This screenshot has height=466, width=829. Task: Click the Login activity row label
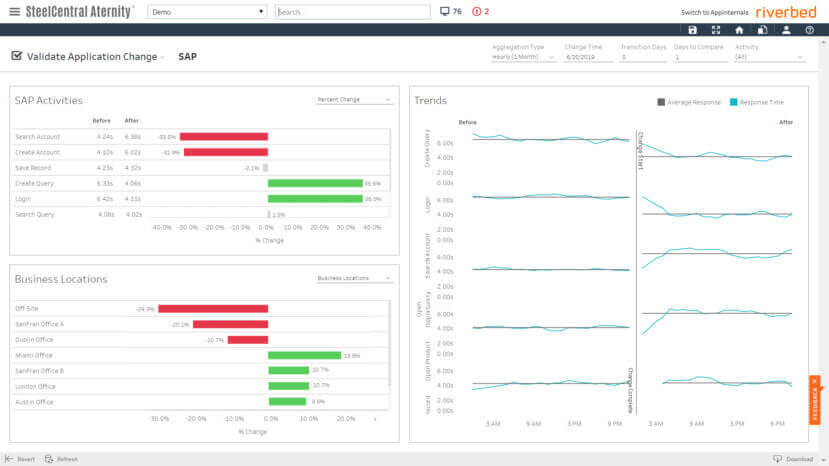(x=23, y=199)
